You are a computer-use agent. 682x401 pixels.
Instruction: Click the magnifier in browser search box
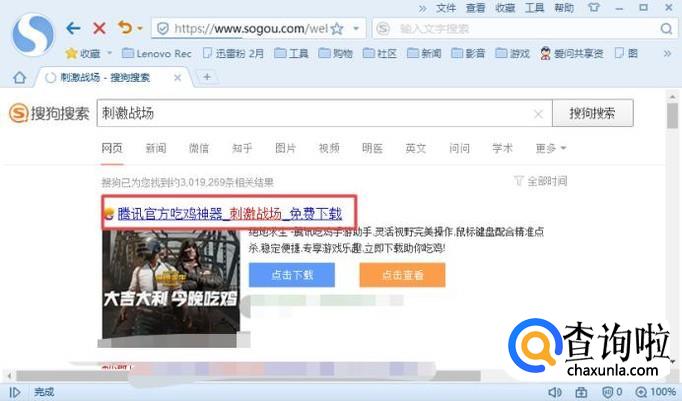click(666, 29)
